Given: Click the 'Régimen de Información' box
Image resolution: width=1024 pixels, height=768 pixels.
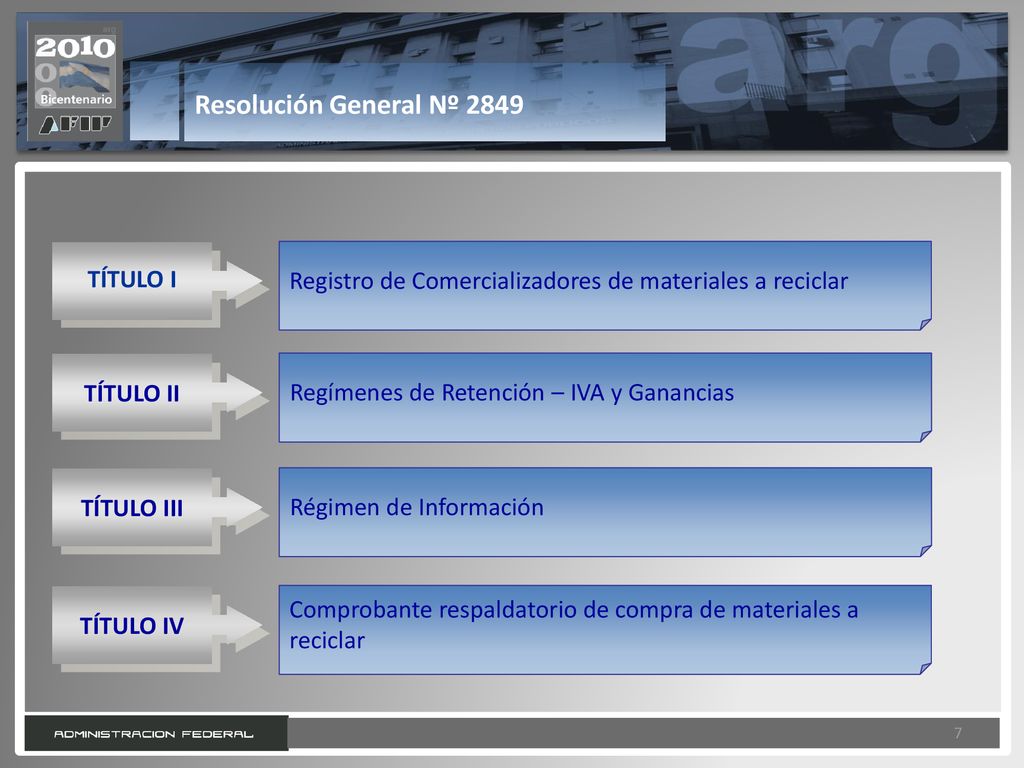Looking at the screenshot, I should click(x=605, y=512).
